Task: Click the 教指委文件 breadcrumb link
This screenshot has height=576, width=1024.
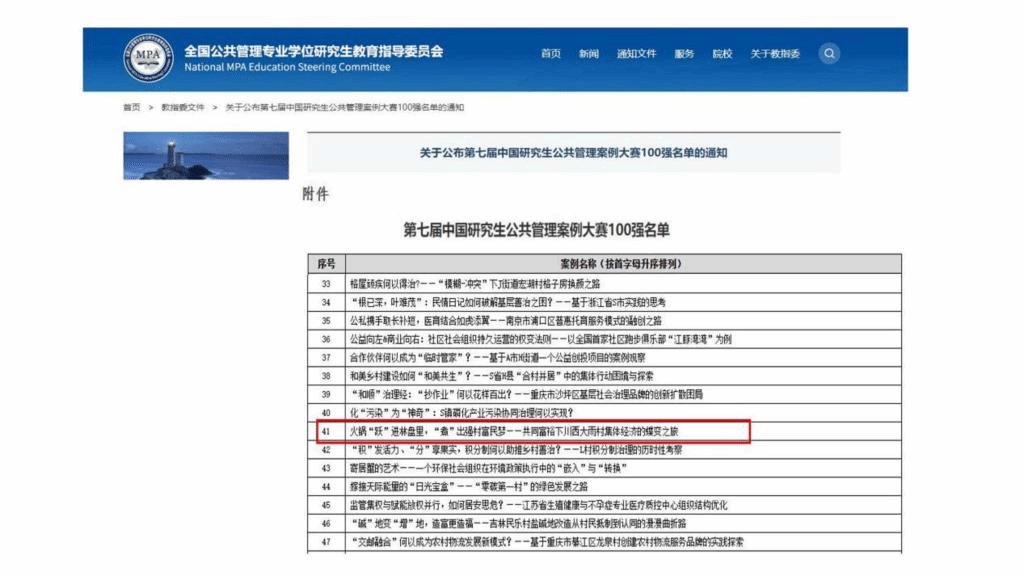Action: click(x=183, y=107)
